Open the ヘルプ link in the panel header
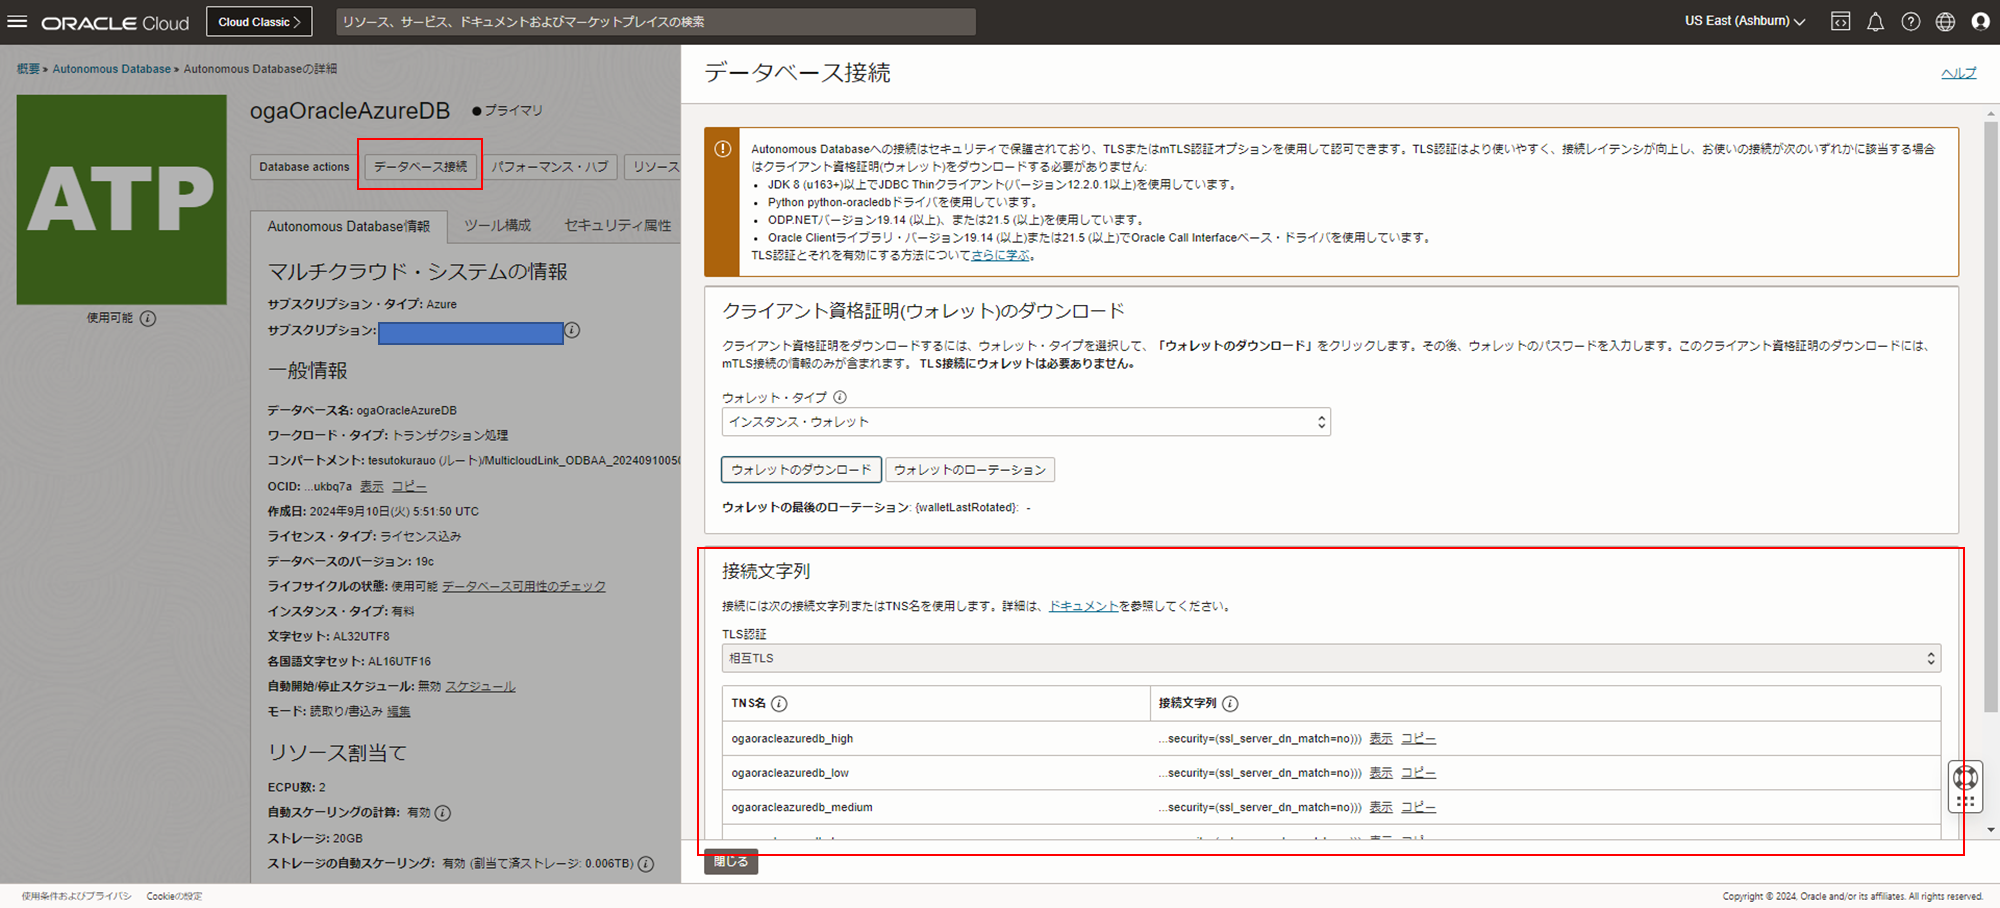Viewport: 2000px width, 908px height. tap(1958, 73)
